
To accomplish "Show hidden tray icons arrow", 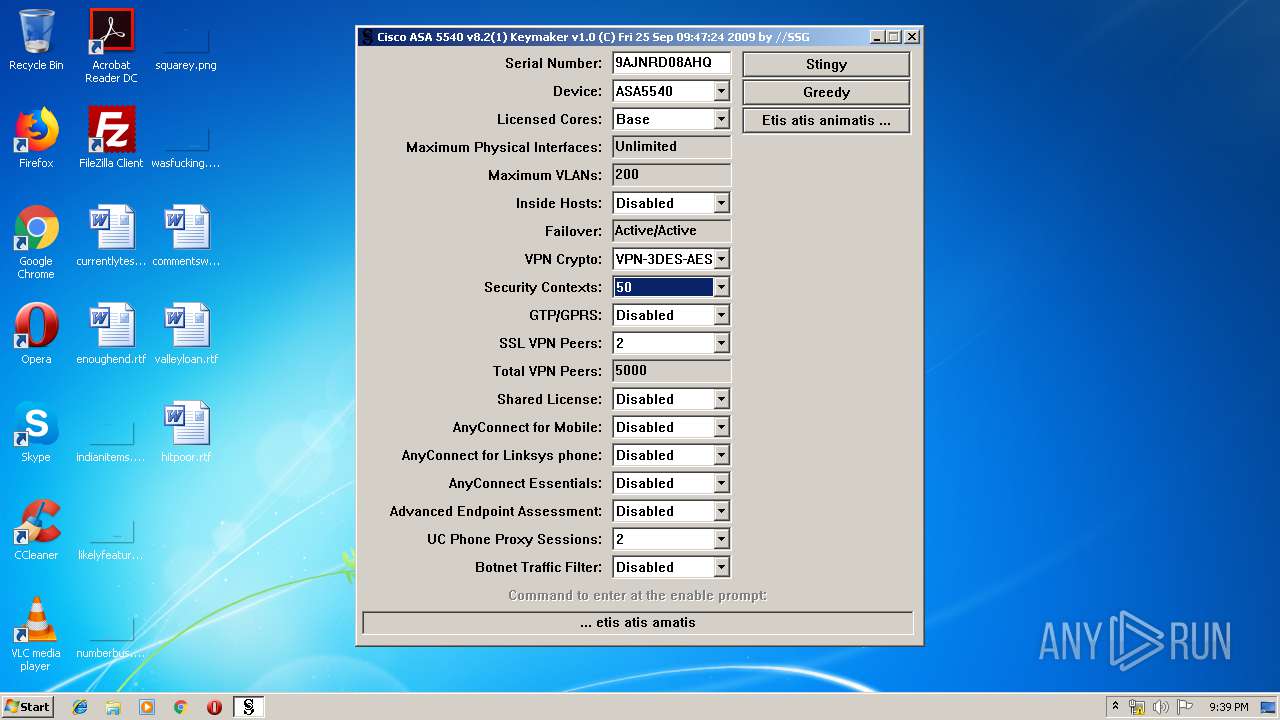I will pyautogui.click(x=1115, y=707).
